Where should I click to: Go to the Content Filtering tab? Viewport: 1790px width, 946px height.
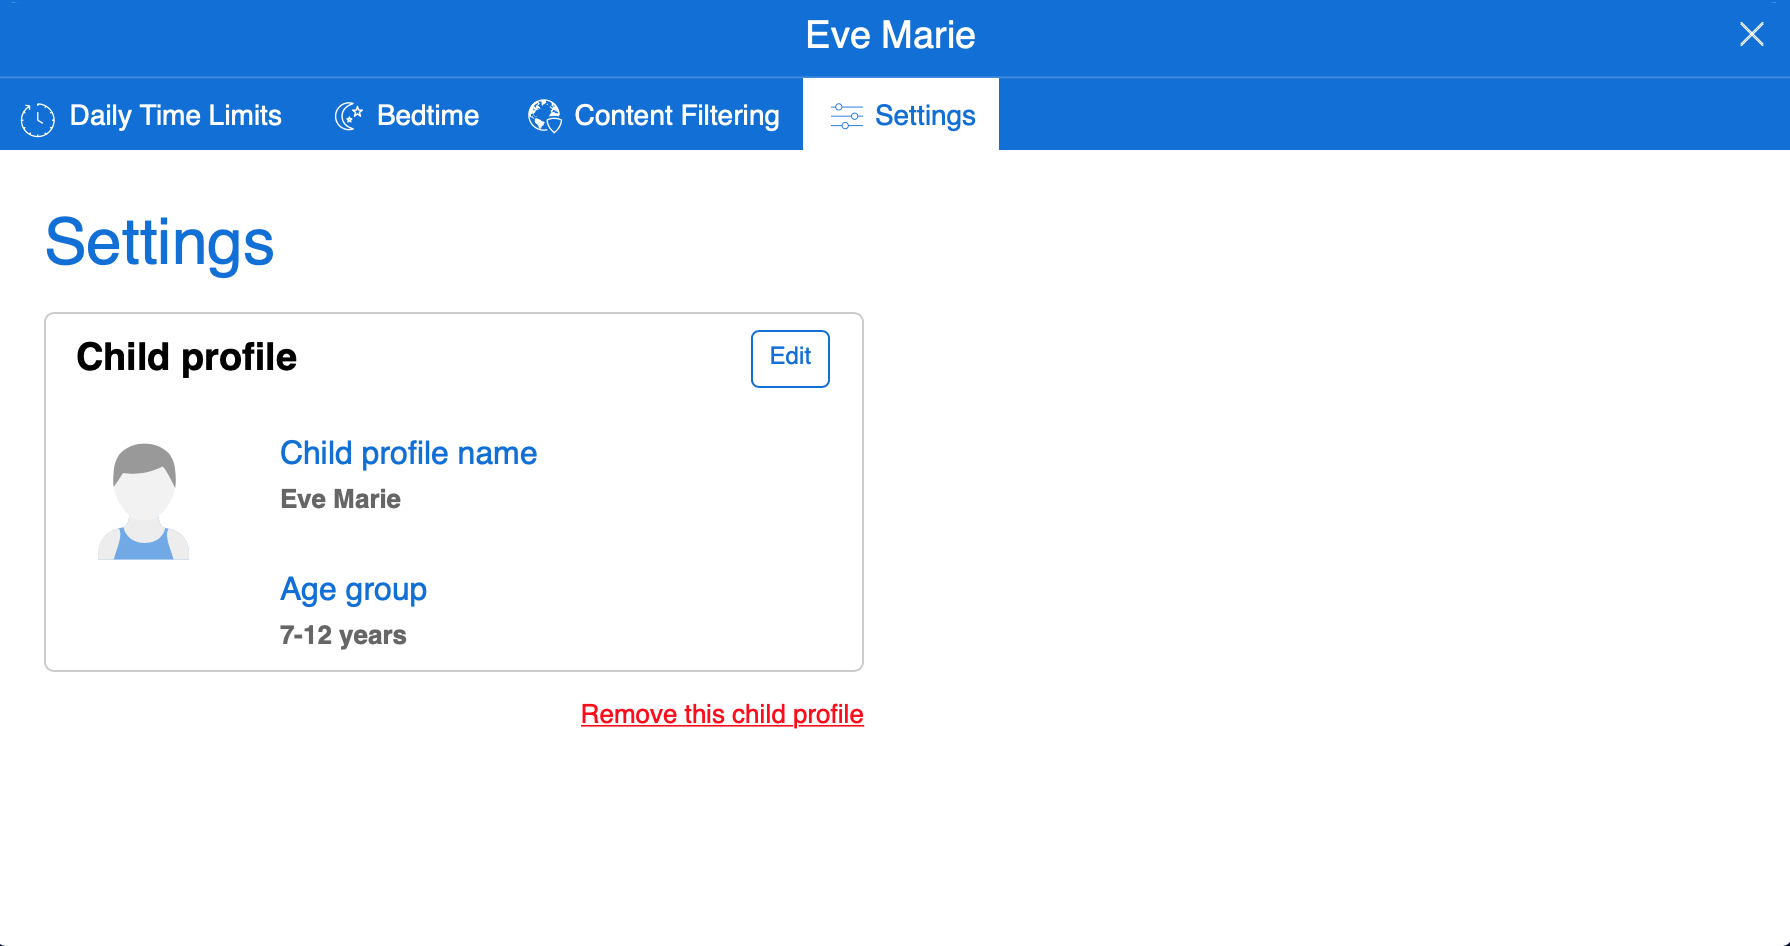click(x=654, y=115)
